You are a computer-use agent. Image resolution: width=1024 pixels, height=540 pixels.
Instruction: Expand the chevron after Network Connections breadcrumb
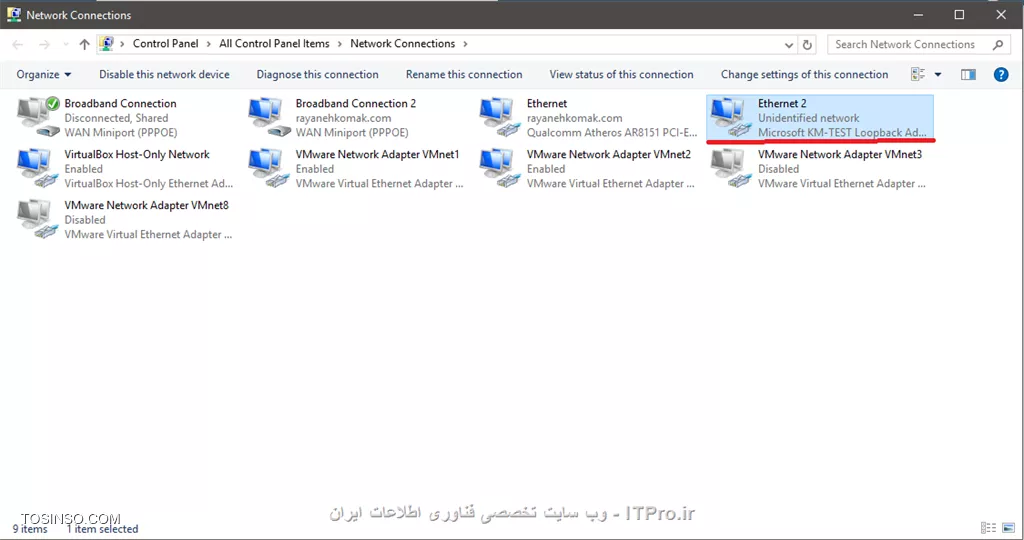[x=465, y=44]
